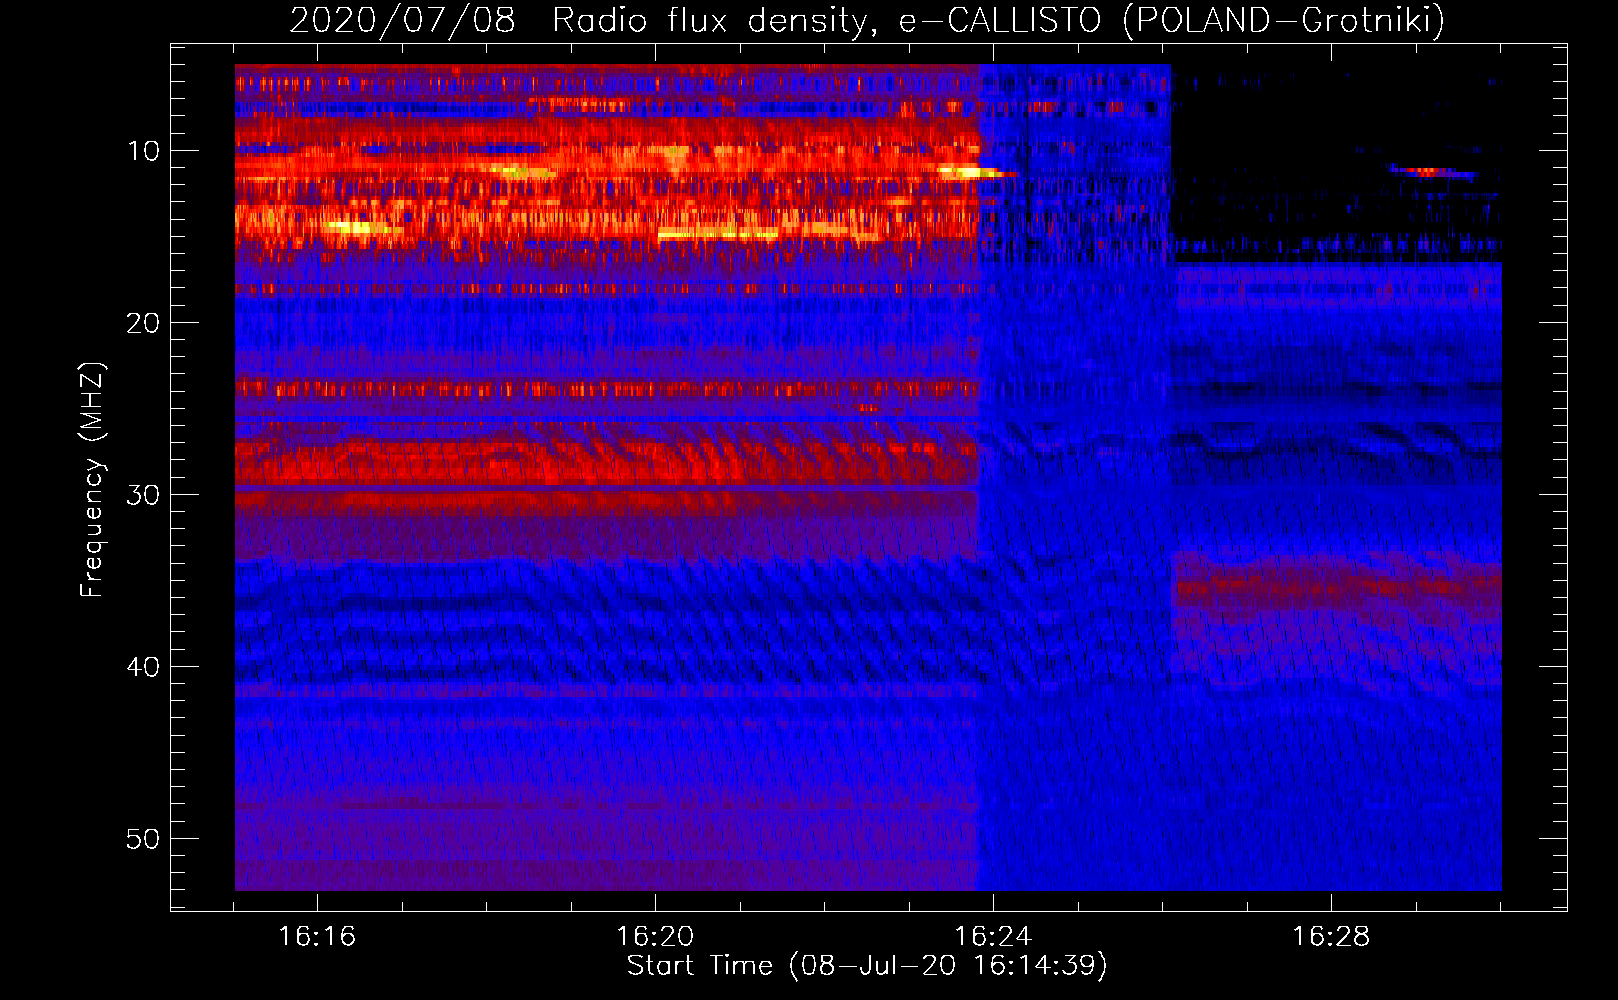Click the 16:28 time tick label
This screenshot has height=1000, width=1618.
(x=1331, y=937)
